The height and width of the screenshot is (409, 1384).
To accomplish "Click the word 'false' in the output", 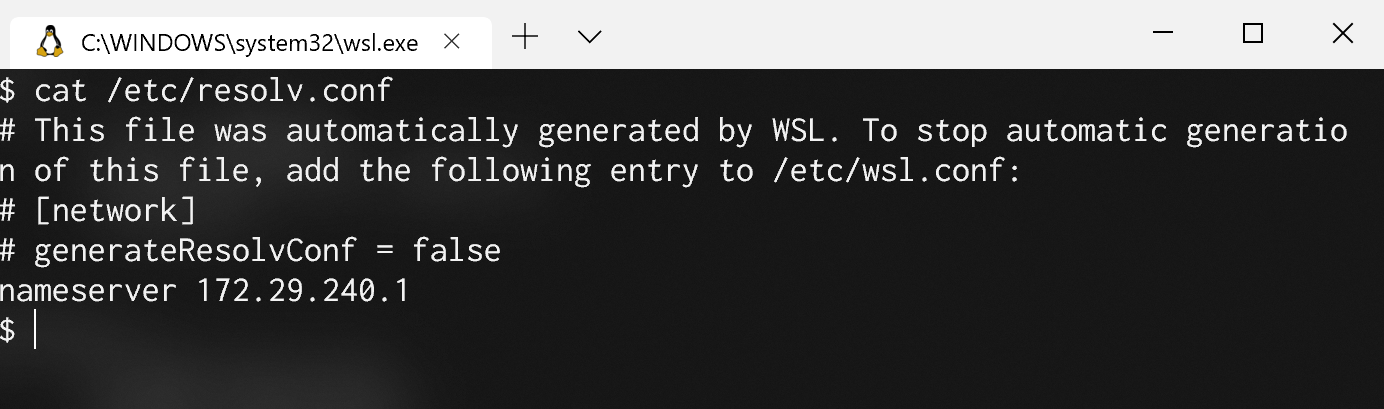I will click(x=456, y=250).
